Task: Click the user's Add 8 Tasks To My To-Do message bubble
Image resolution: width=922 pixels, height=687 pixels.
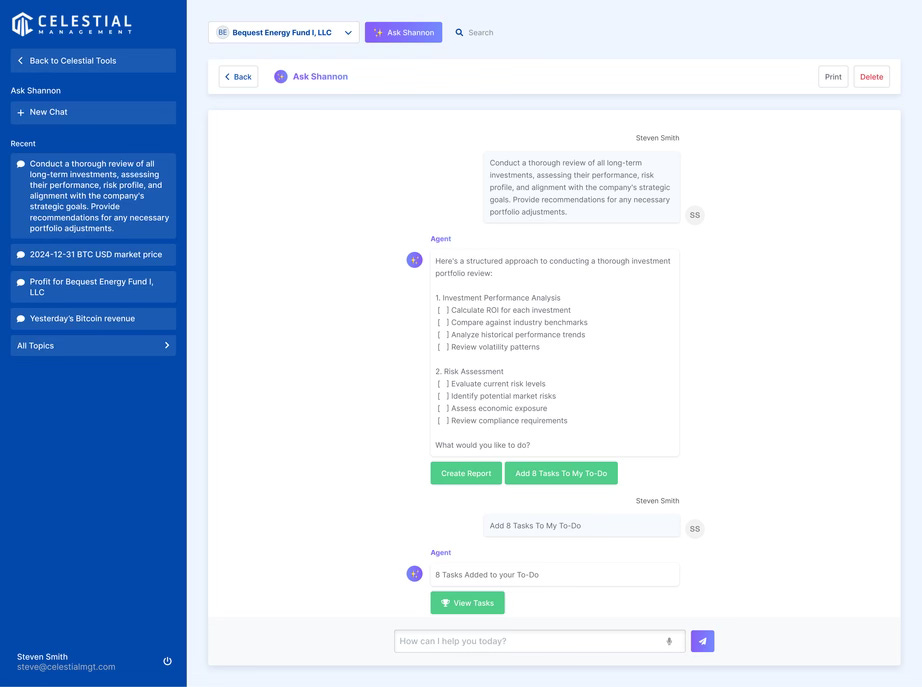Action: [582, 526]
